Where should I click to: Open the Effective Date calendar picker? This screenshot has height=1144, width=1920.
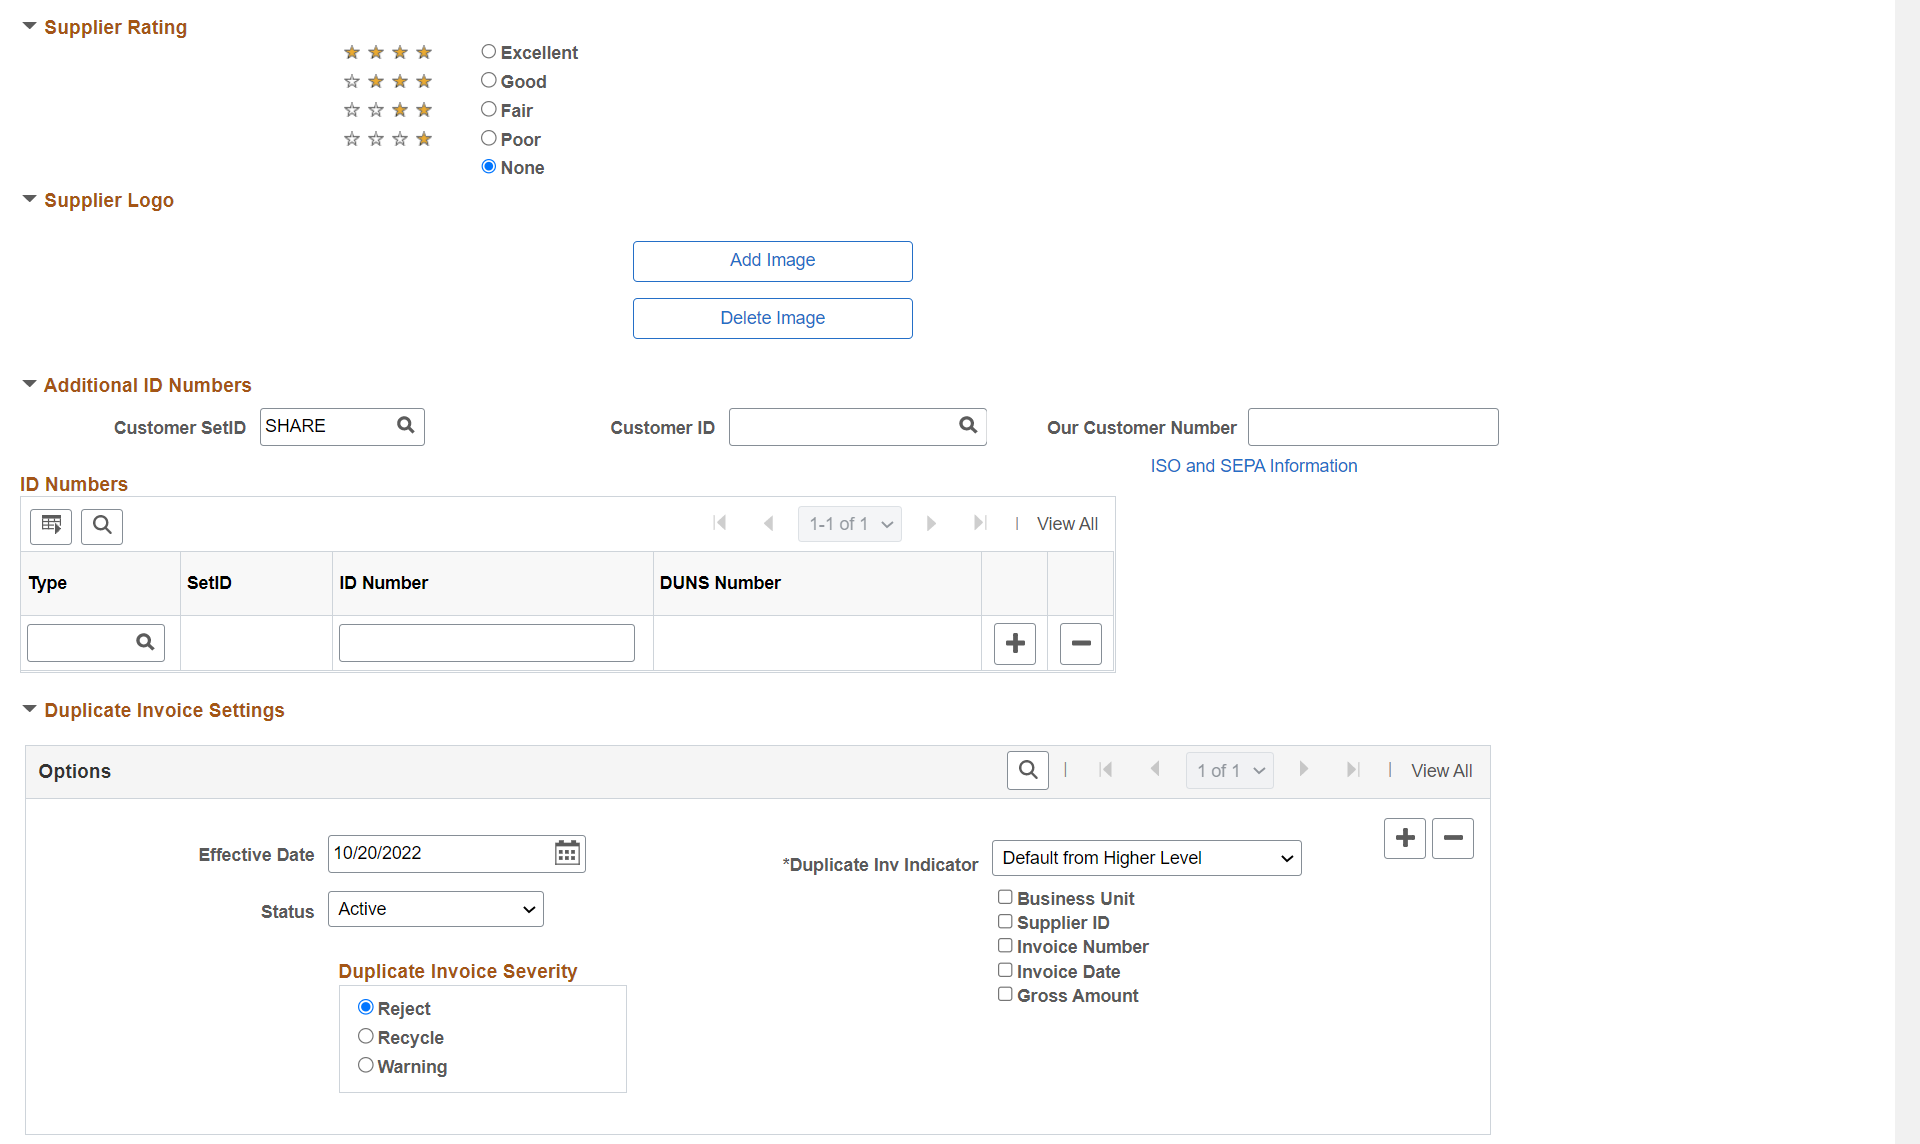(567, 853)
